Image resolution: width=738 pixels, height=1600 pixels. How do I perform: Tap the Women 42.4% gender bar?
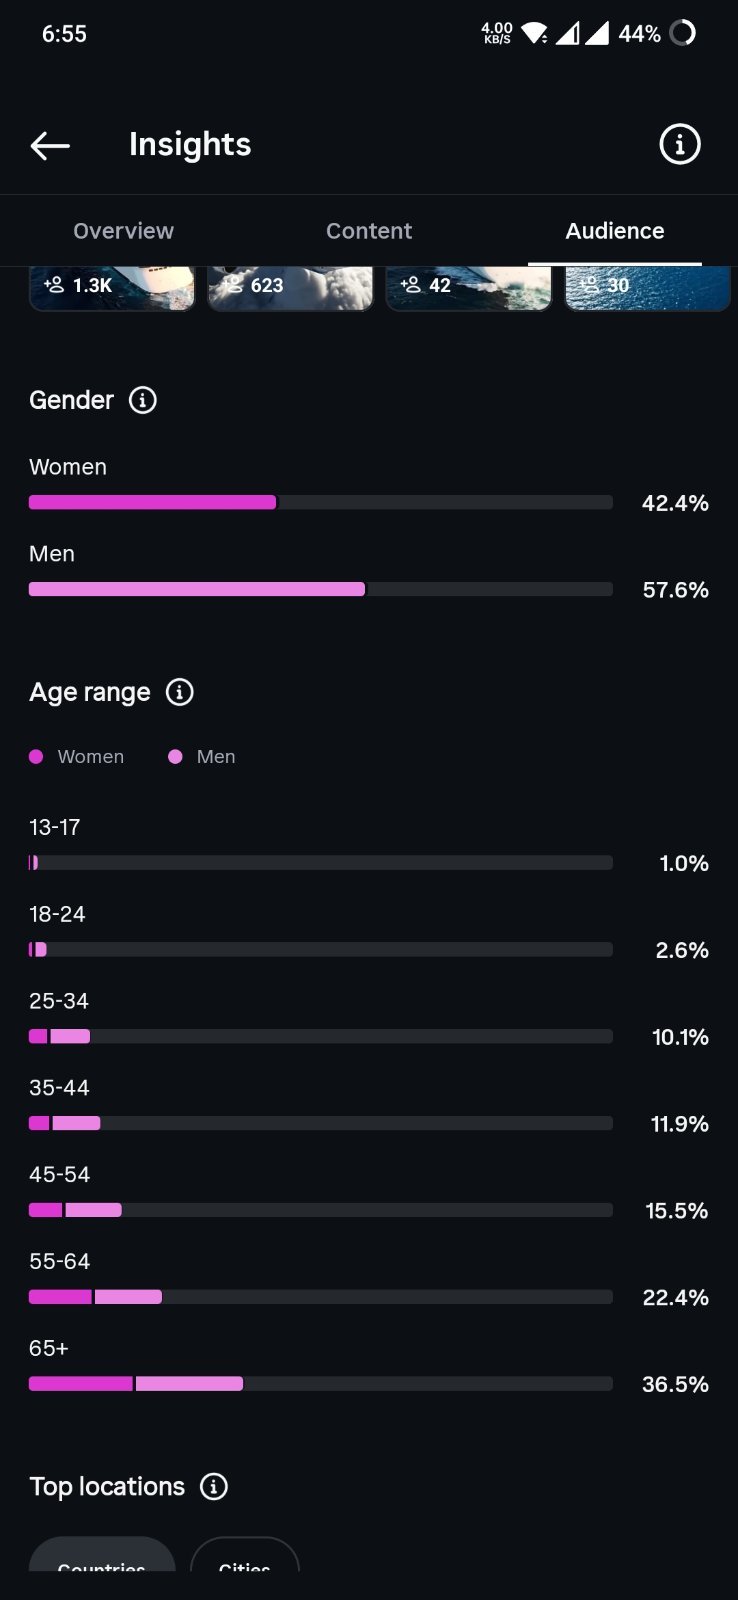pos(321,502)
